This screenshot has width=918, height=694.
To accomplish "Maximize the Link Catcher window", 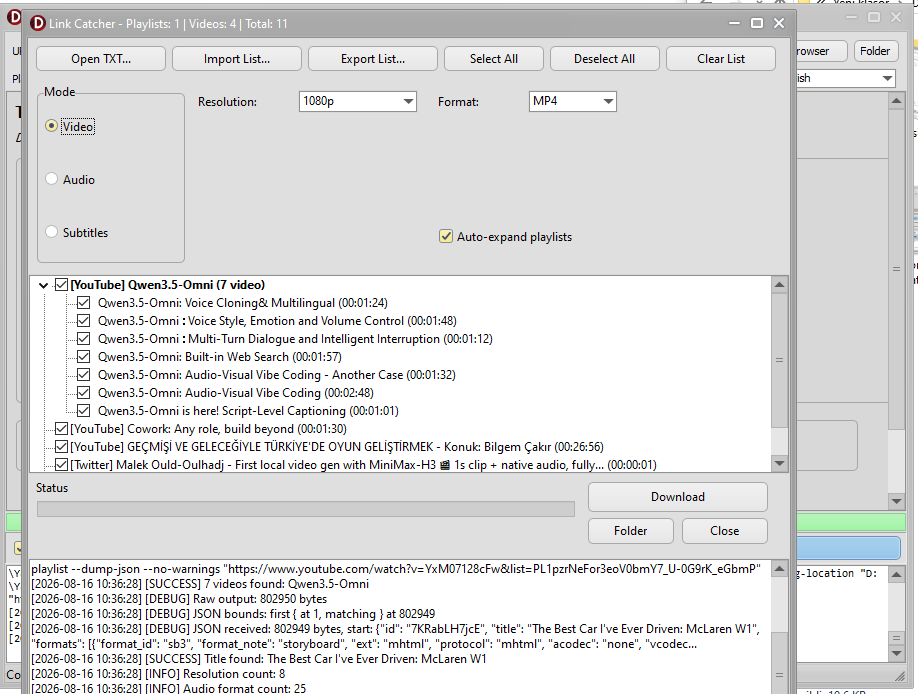I will pyautogui.click(x=756, y=23).
